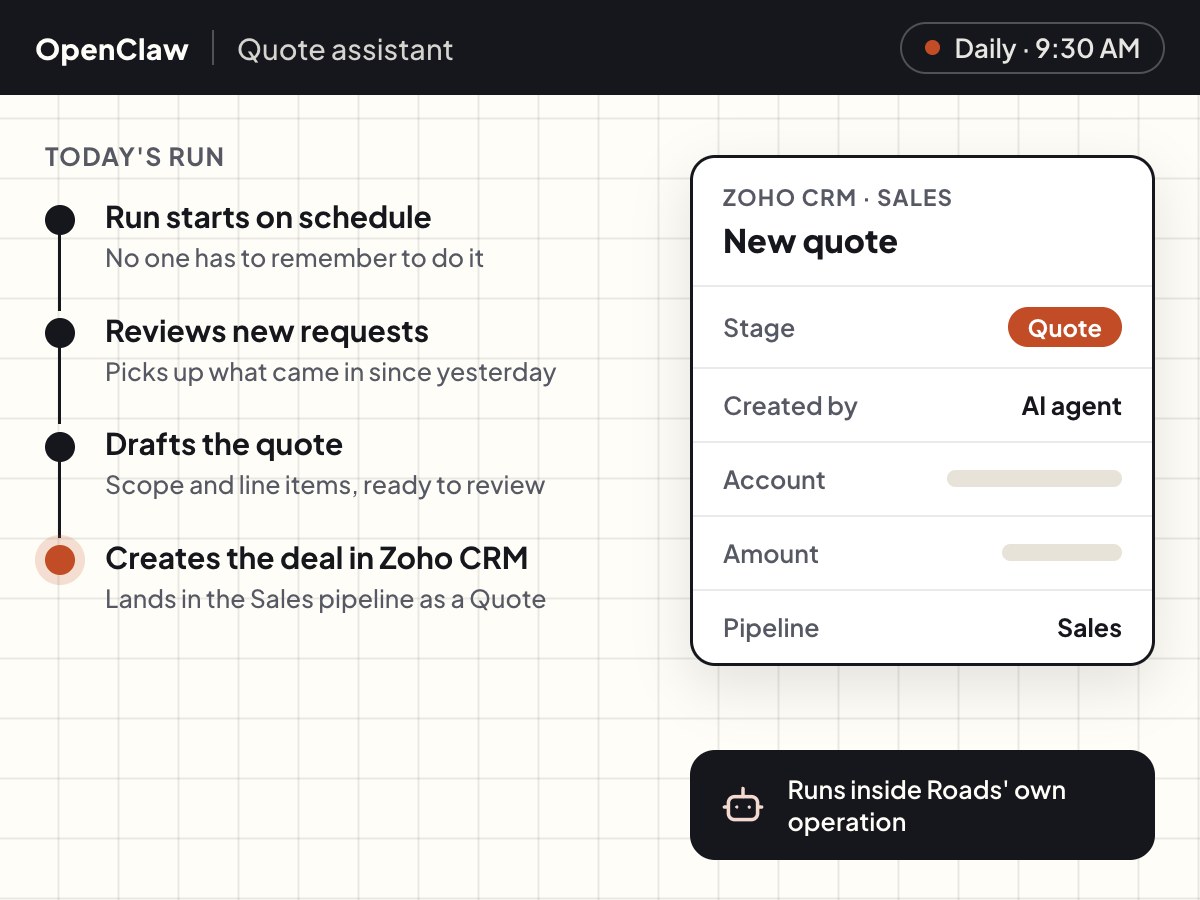Click the timeline dot beside Run starts on schedule
Screen dimensions: 1200x900
(60, 220)
